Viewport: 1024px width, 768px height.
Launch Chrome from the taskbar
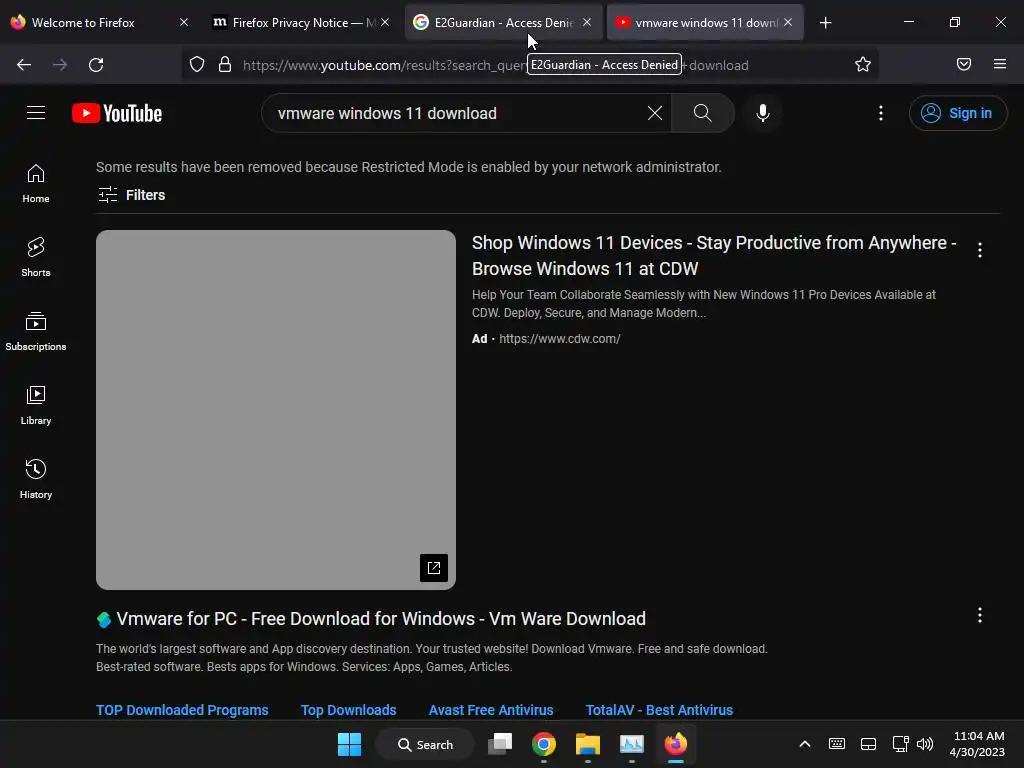[x=544, y=744]
